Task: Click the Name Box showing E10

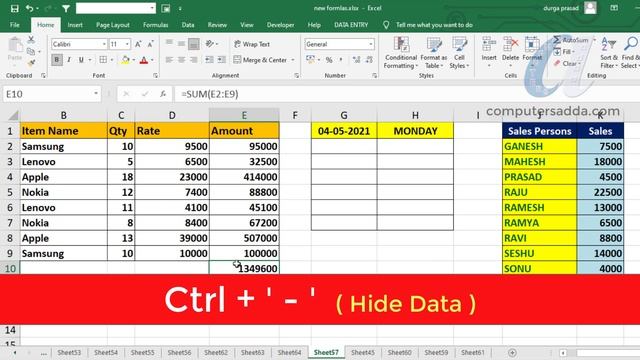Action: [x=51, y=94]
